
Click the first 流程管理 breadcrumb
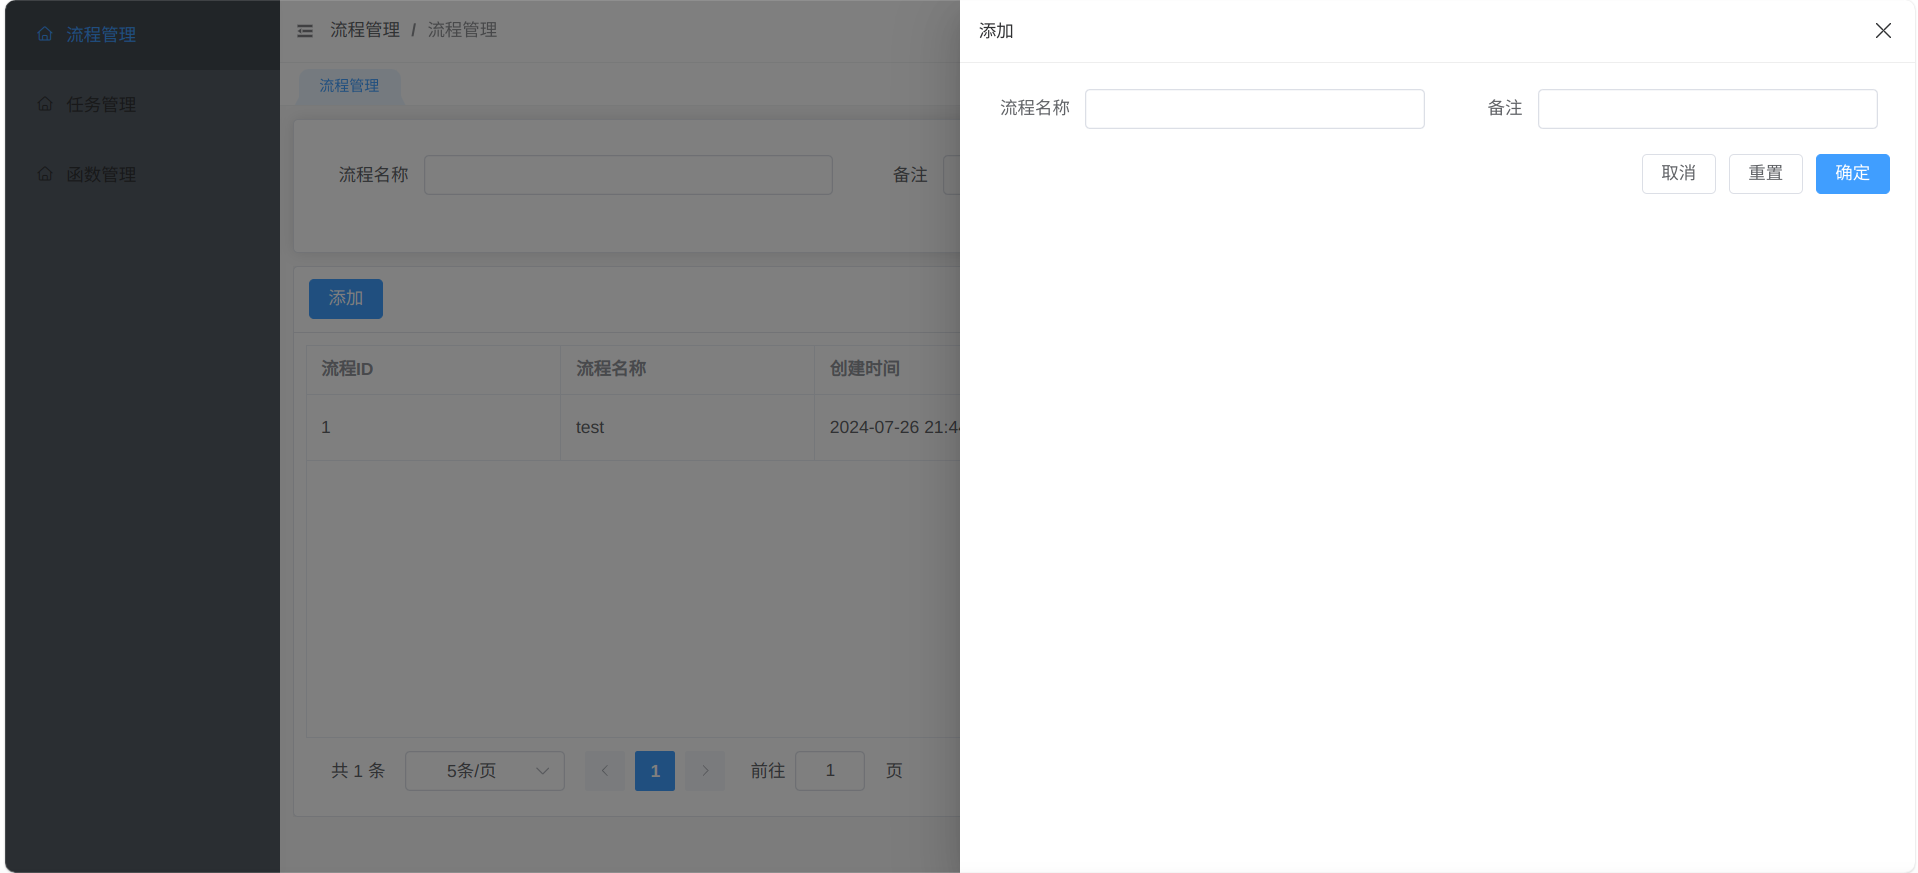[x=365, y=30]
